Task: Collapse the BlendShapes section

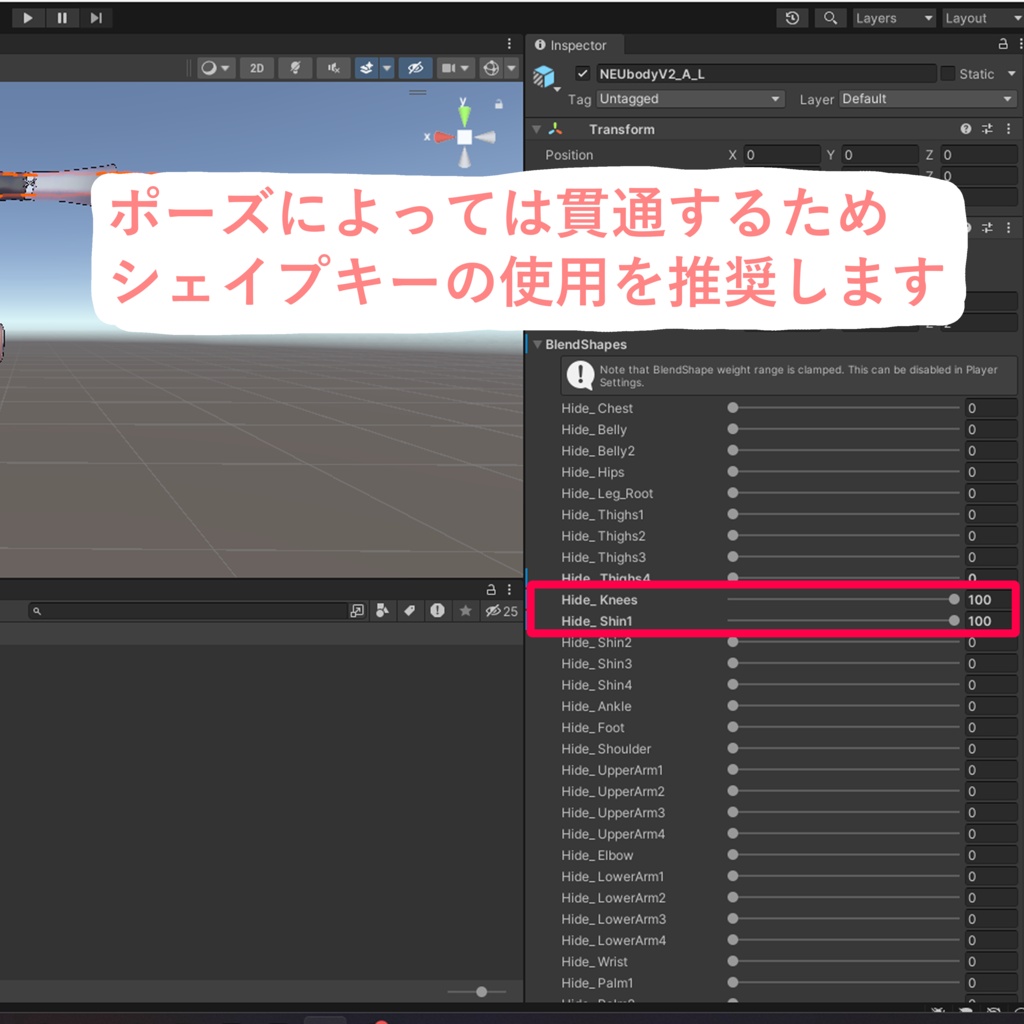Action: coord(537,344)
